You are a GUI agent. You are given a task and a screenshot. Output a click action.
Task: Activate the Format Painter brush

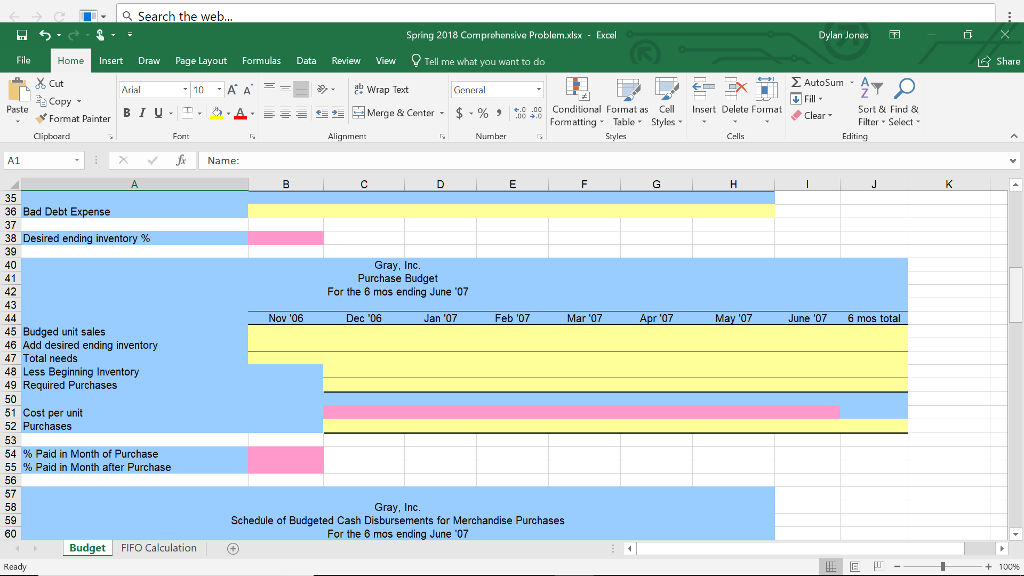coord(73,118)
